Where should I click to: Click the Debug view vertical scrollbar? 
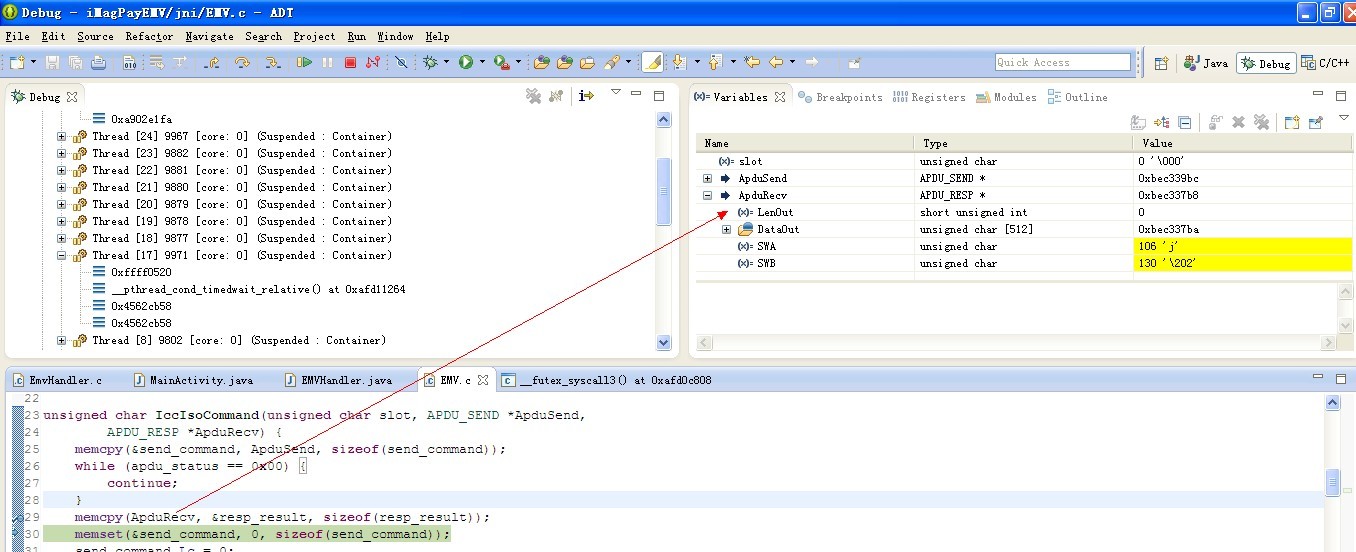[664, 230]
